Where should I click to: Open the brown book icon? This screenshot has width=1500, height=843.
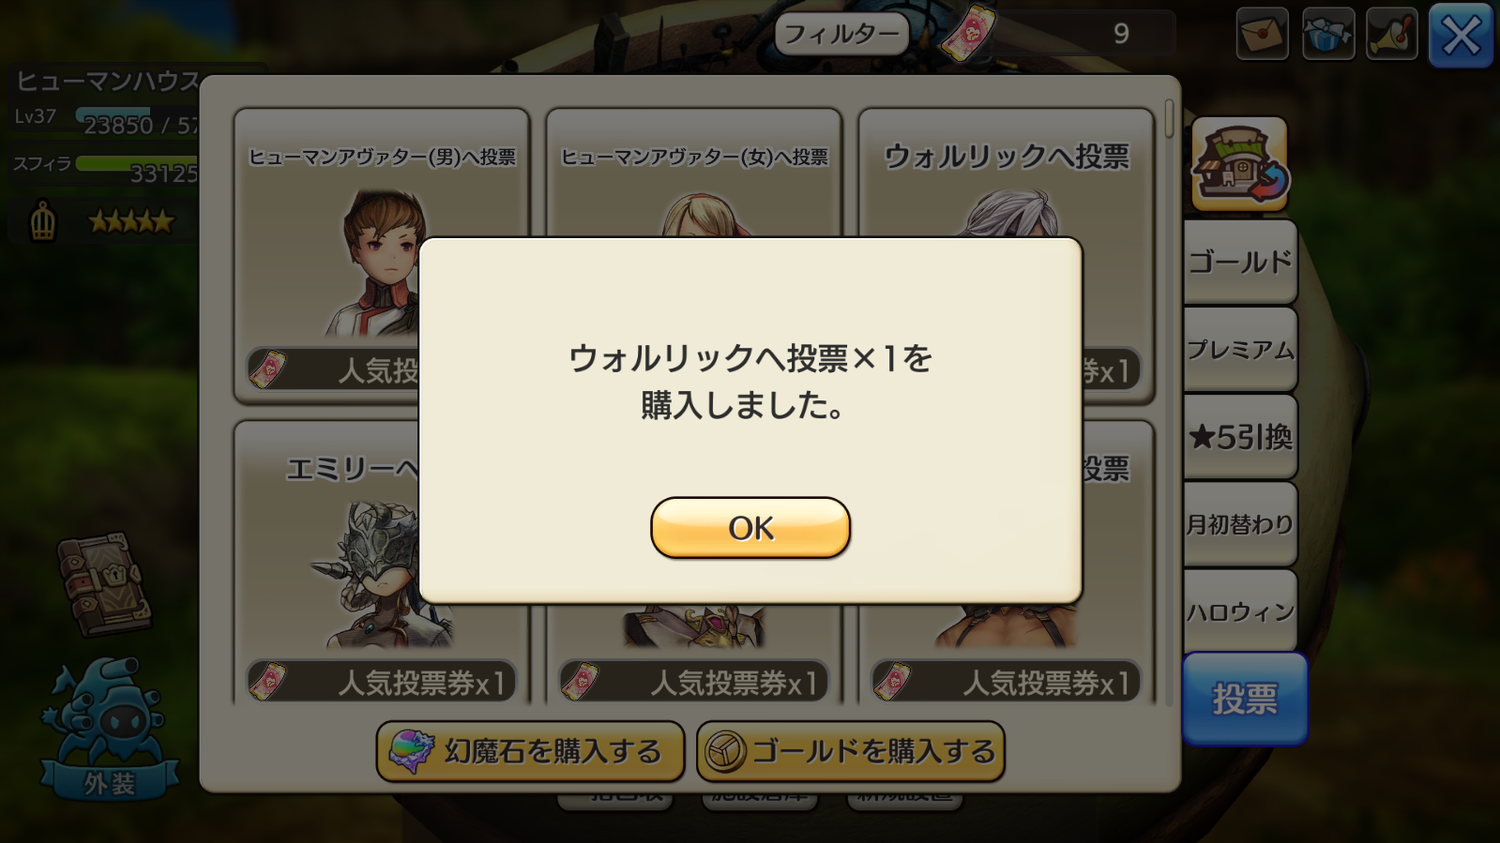coord(104,584)
